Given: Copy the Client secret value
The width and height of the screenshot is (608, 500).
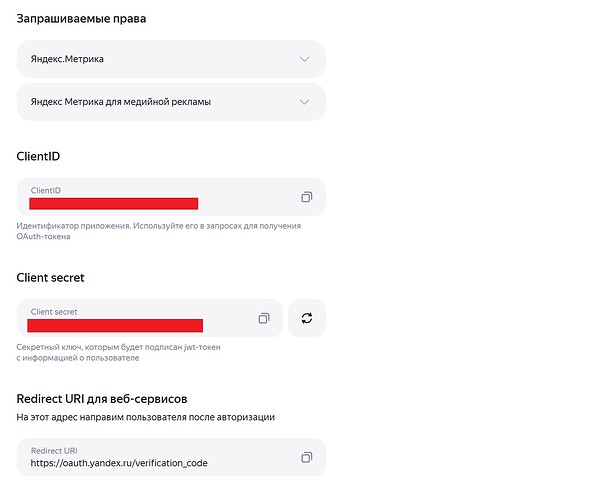Looking at the screenshot, I should point(264,318).
